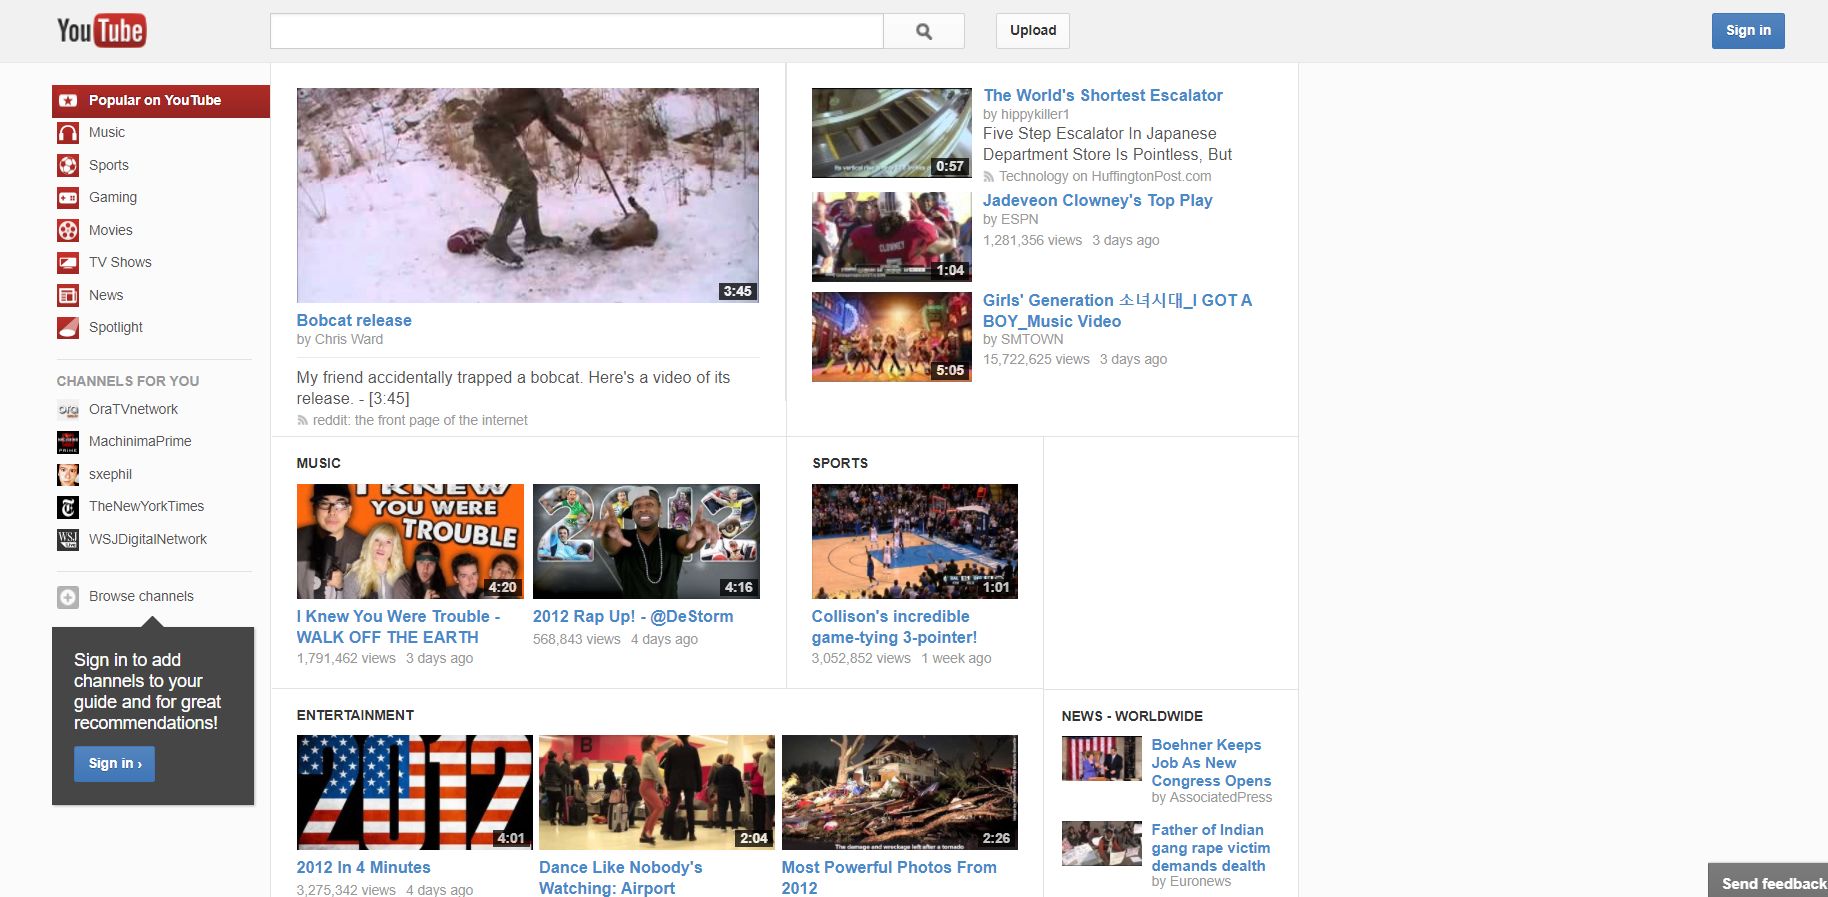Play the Collison basketball game thumbnail

pyautogui.click(x=915, y=542)
